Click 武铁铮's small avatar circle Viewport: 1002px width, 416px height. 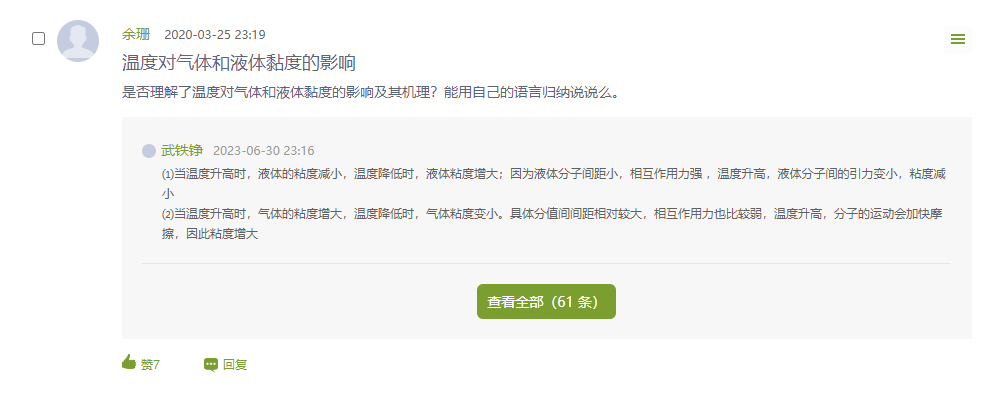click(149, 151)
